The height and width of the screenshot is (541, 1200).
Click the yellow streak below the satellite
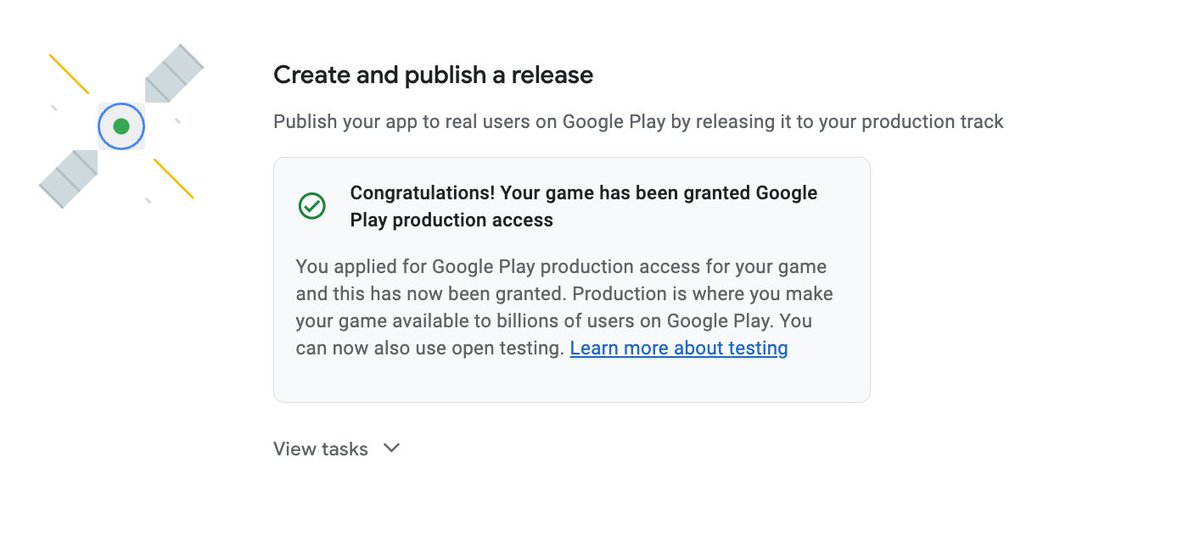point(173,178)
